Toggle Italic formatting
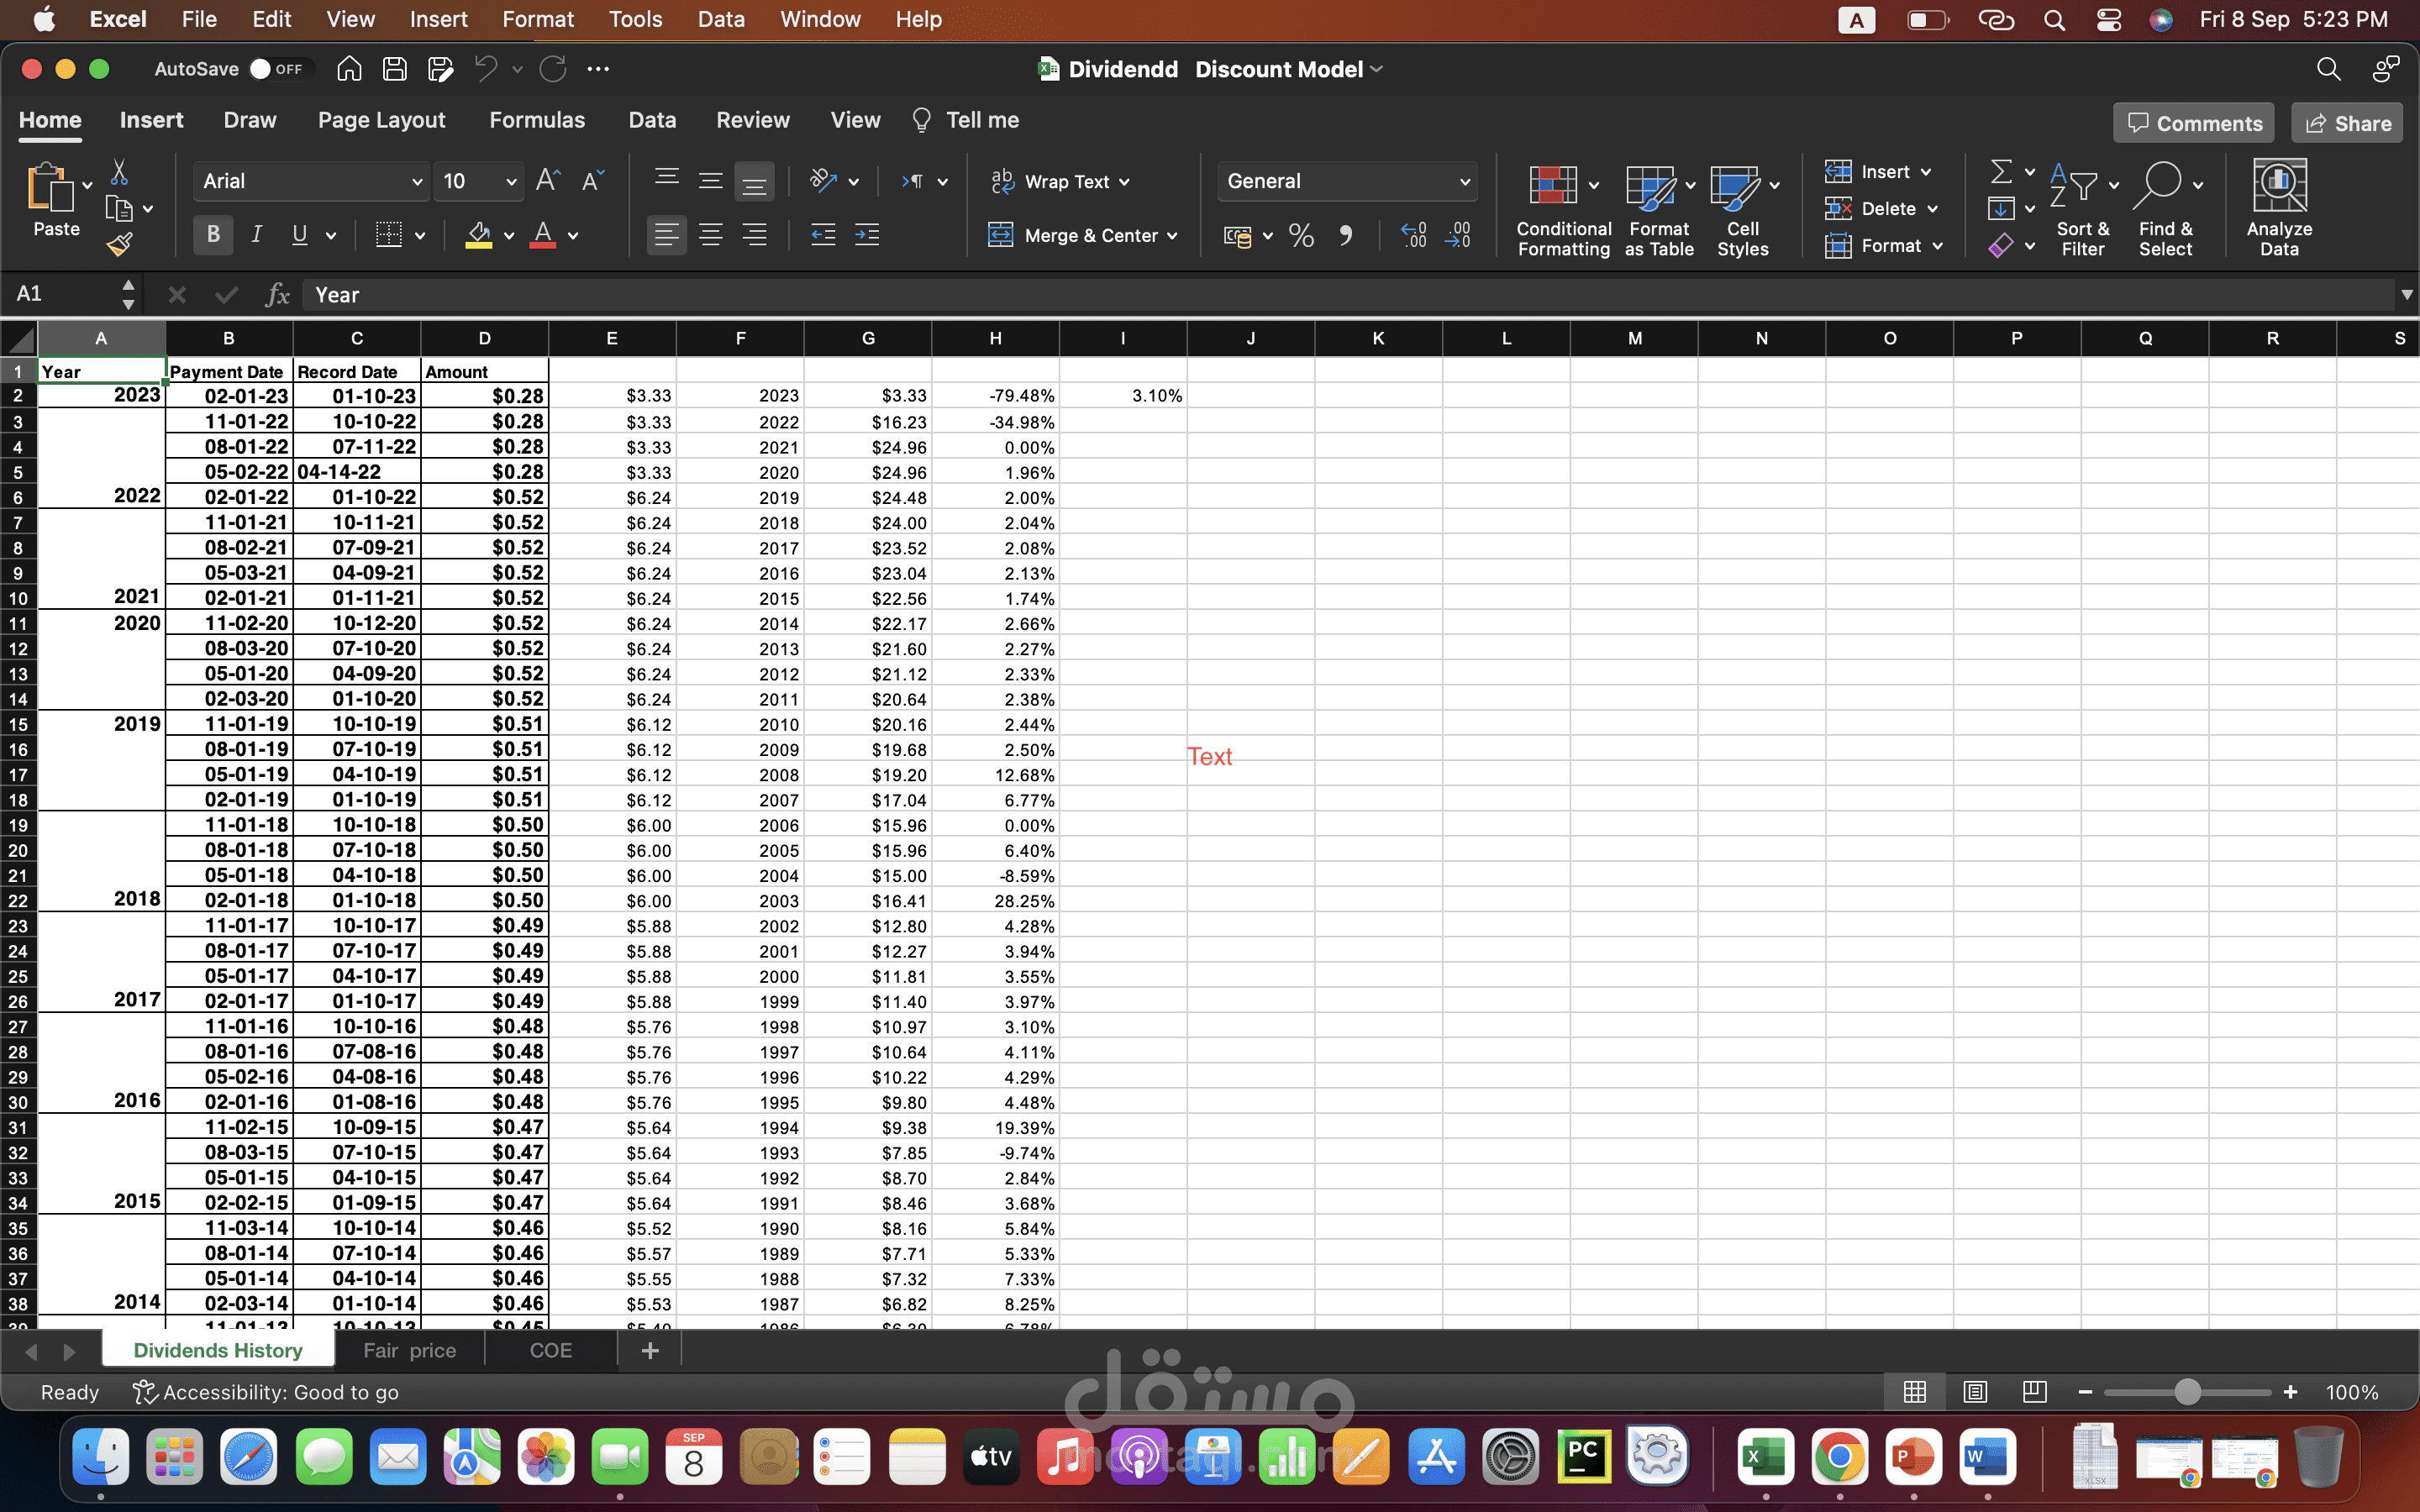This screenshot has height=1512, width=2420. click(x=257, y=235)
